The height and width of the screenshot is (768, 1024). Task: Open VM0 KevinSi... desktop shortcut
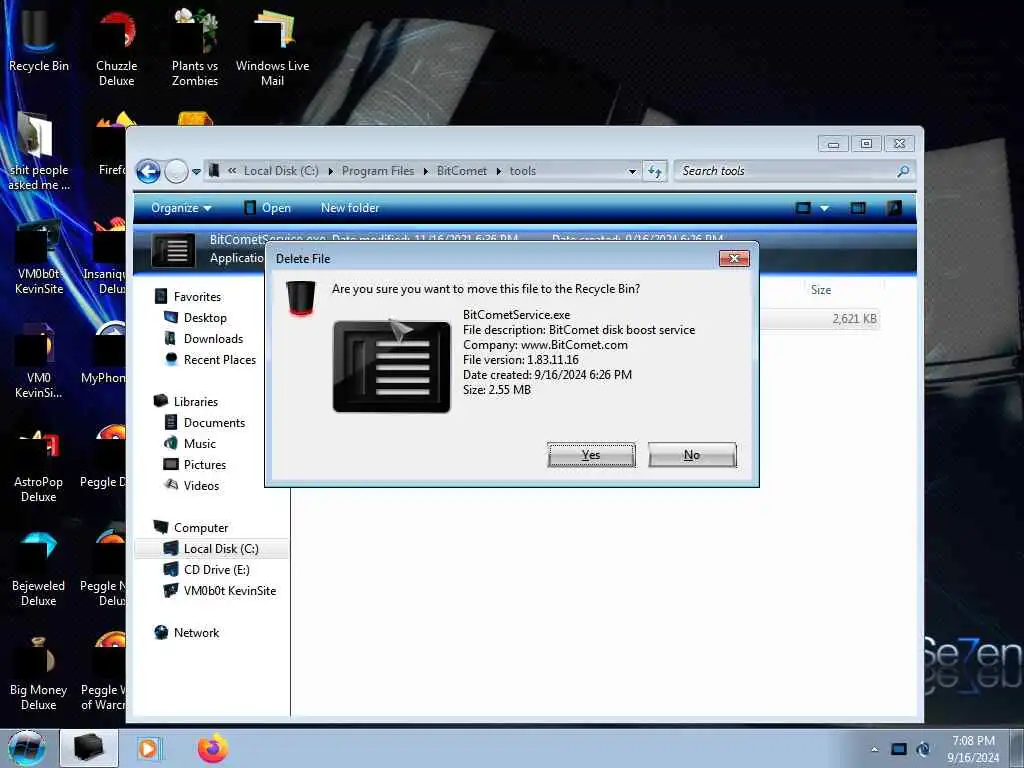(x=39, y=360)
